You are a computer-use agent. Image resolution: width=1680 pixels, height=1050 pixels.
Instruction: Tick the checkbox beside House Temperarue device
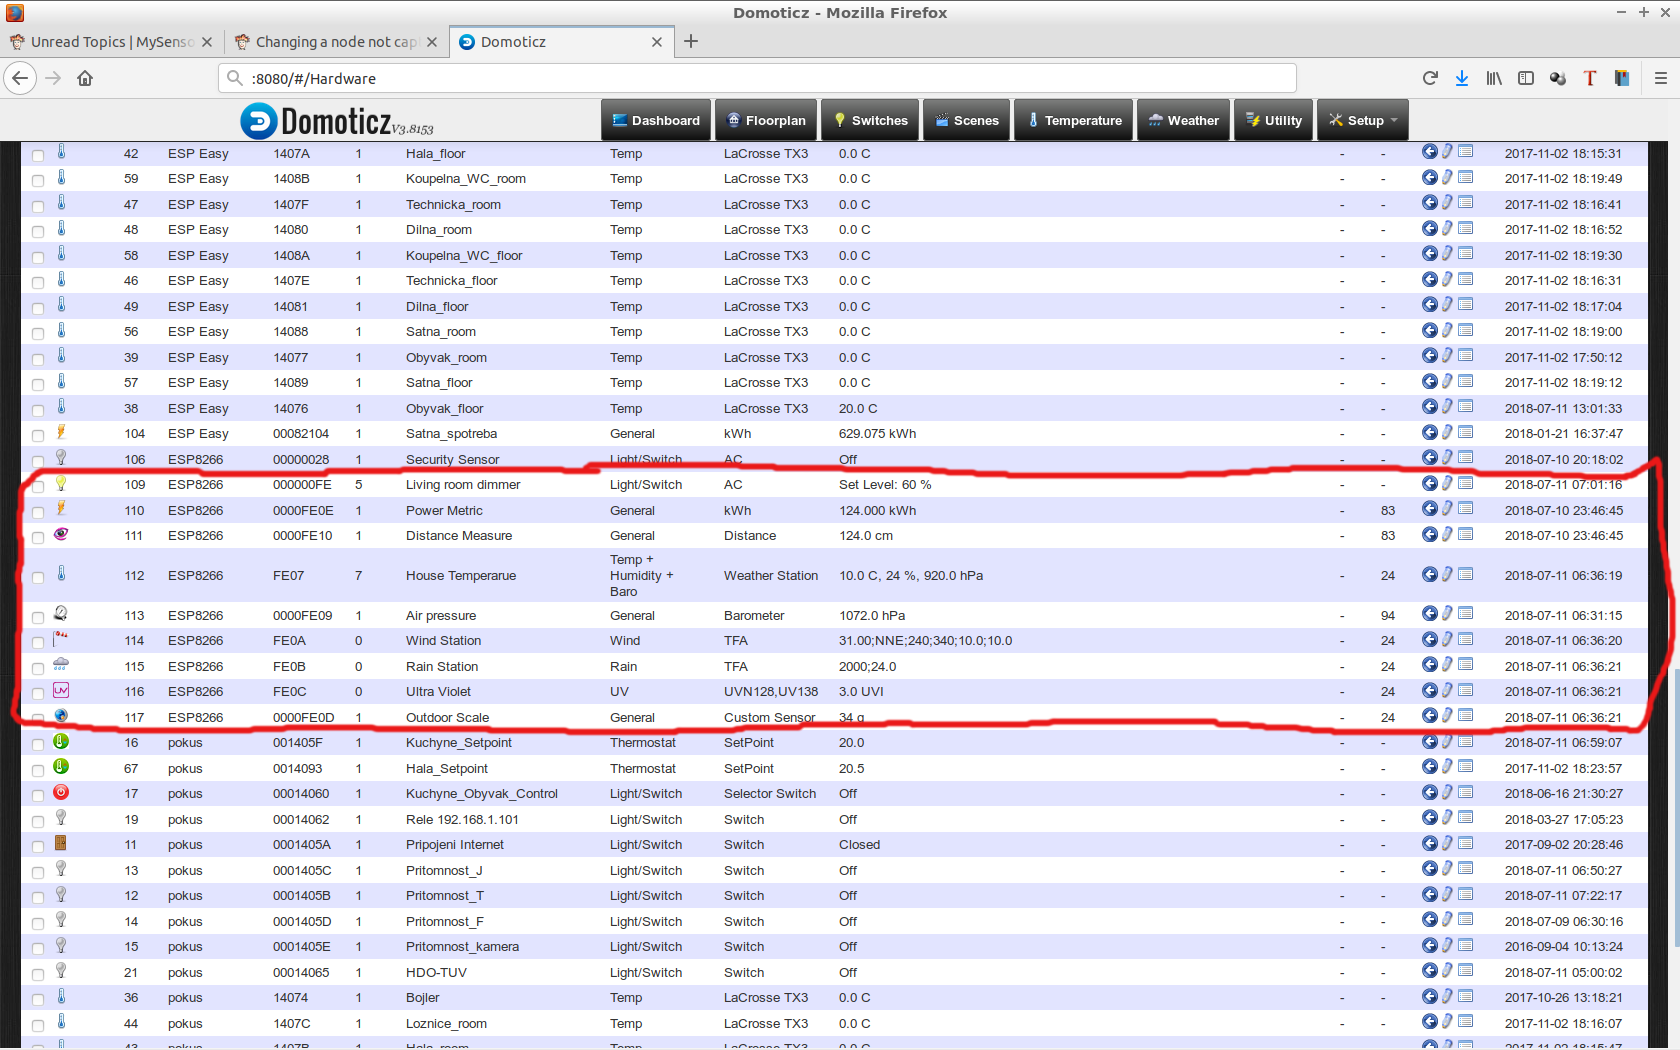[38, 577]
